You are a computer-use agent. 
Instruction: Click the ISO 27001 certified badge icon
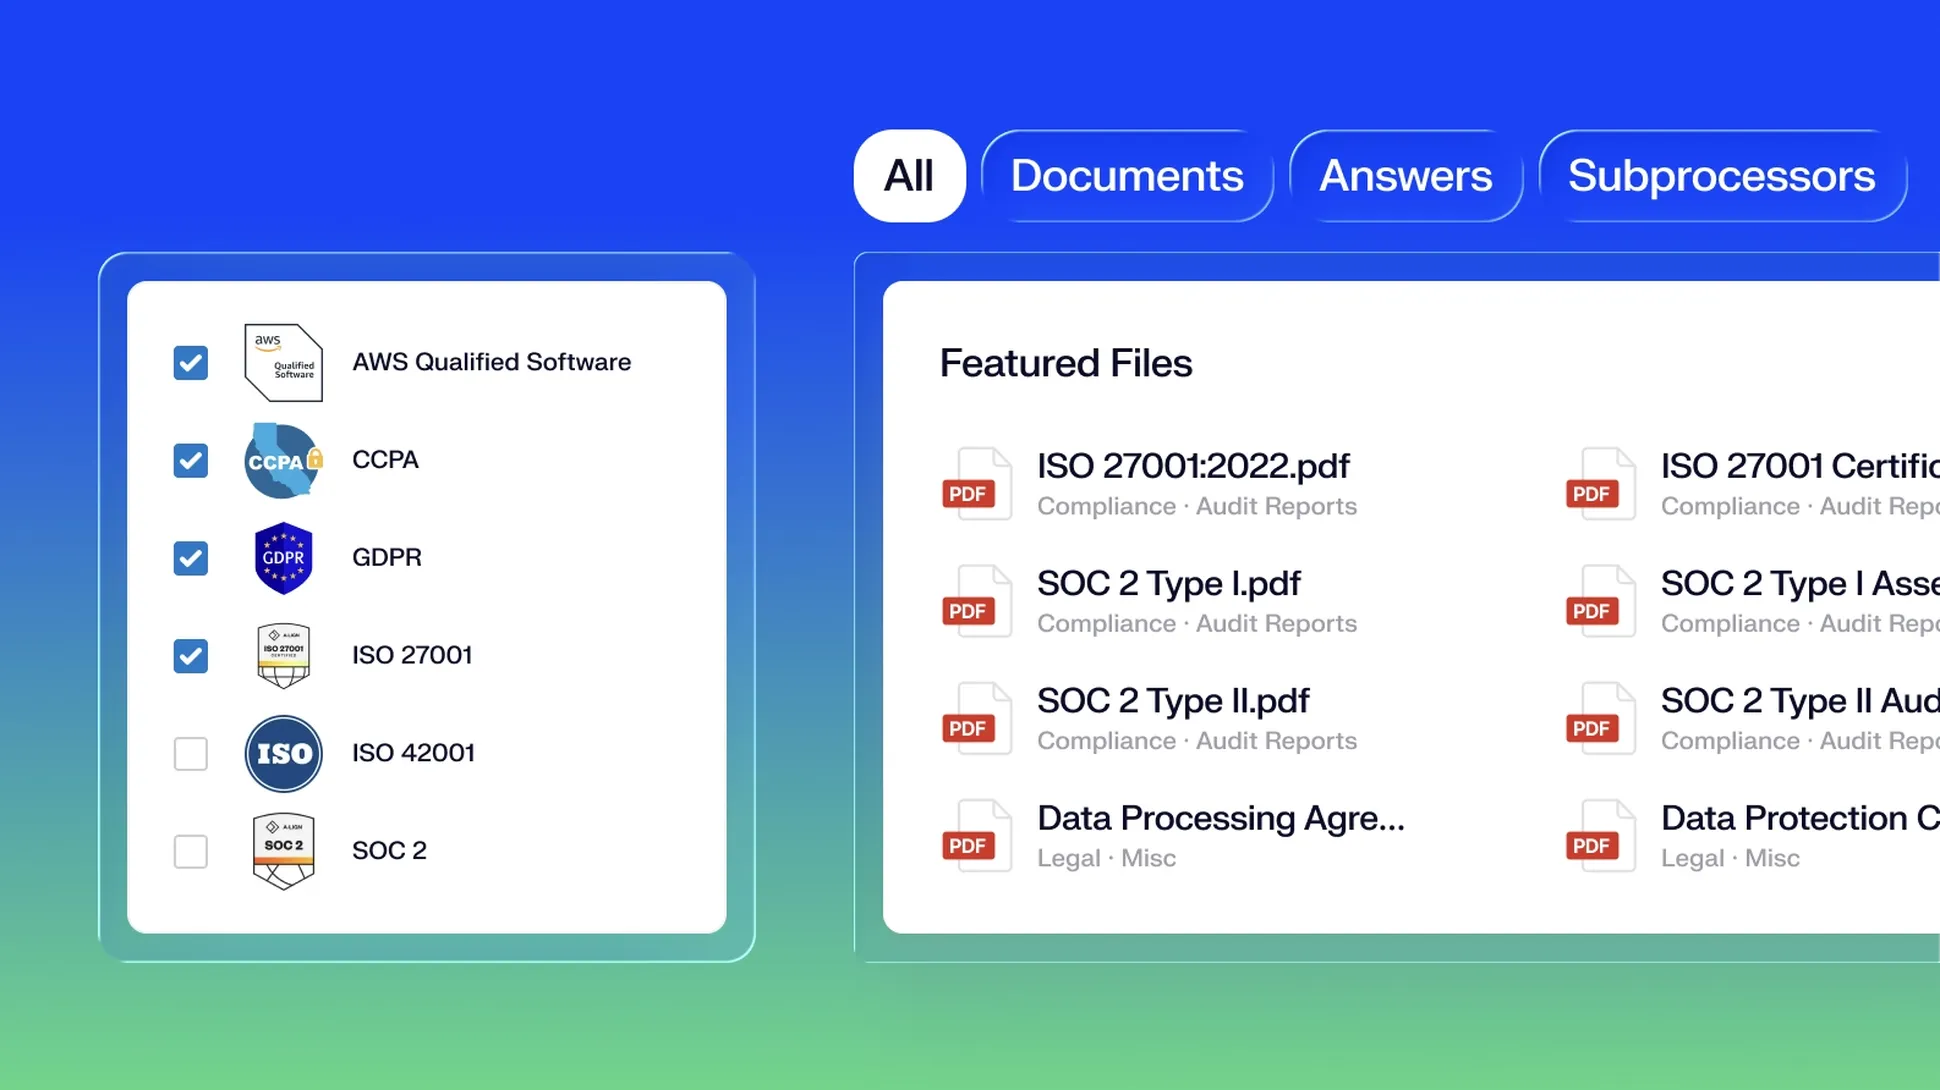click(x=283, y=656)
